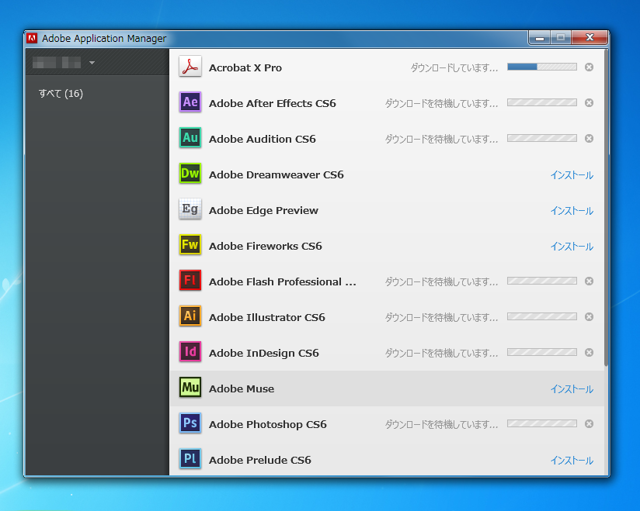This screenshot has height=511, width=640.
Task: Cancel the Flash Professional queued download
Action: click(x=589, y=281)
